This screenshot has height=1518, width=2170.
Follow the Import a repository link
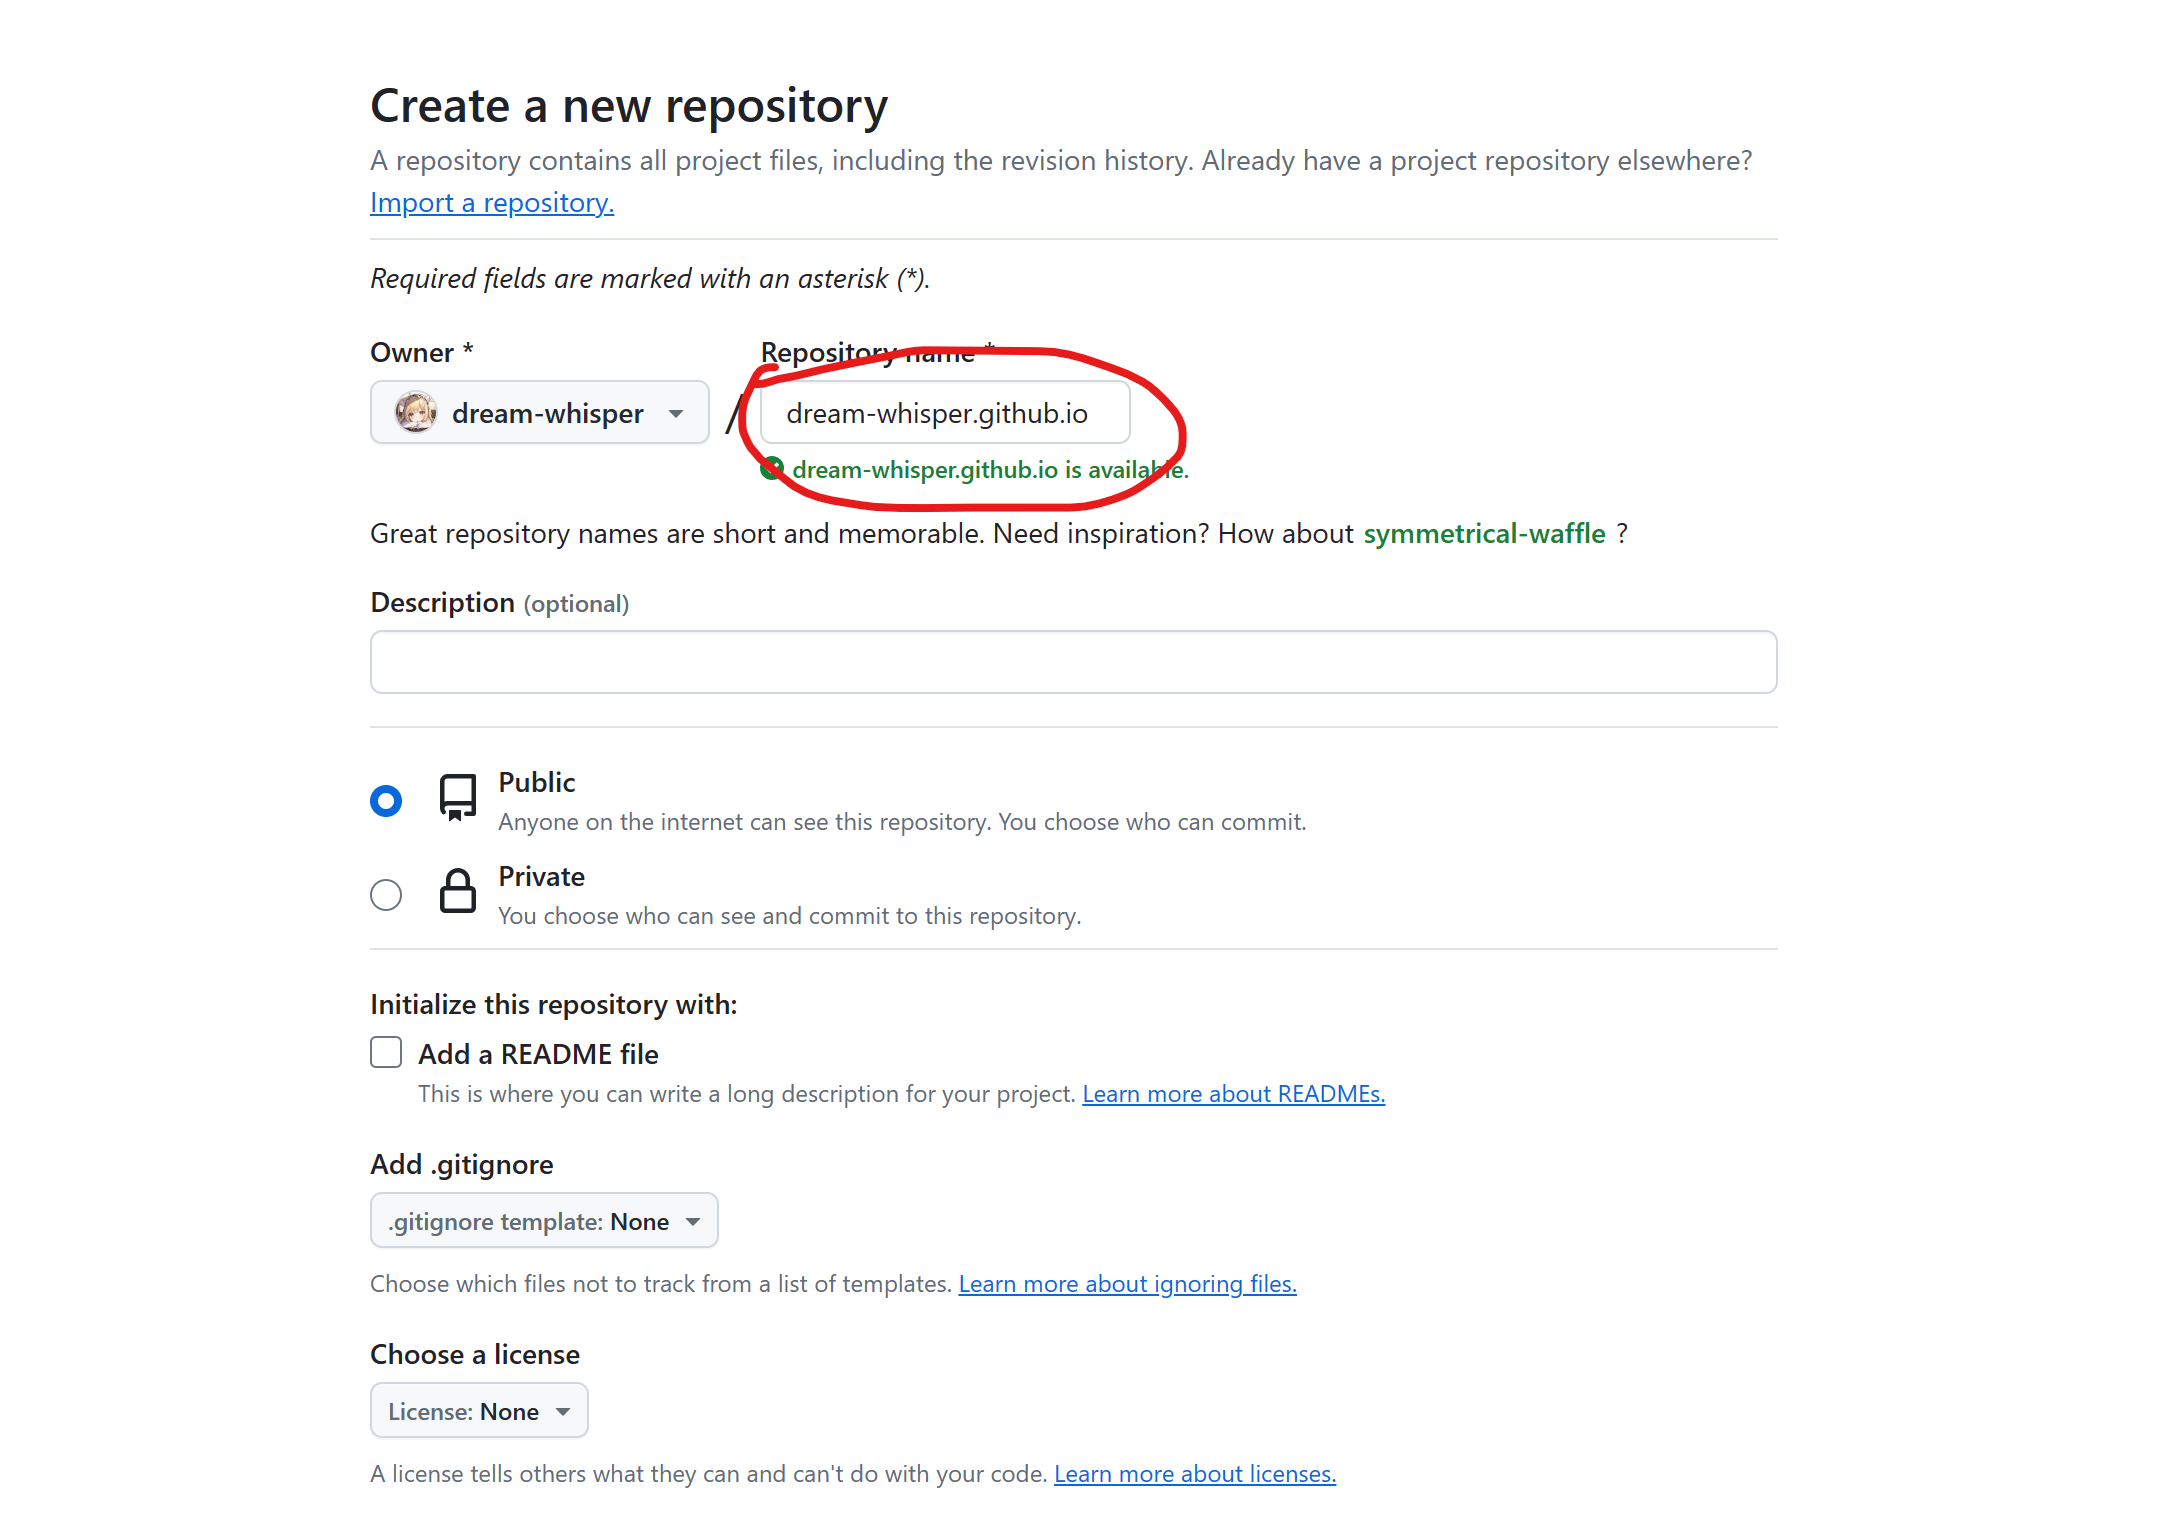click(x=492, y=203)
